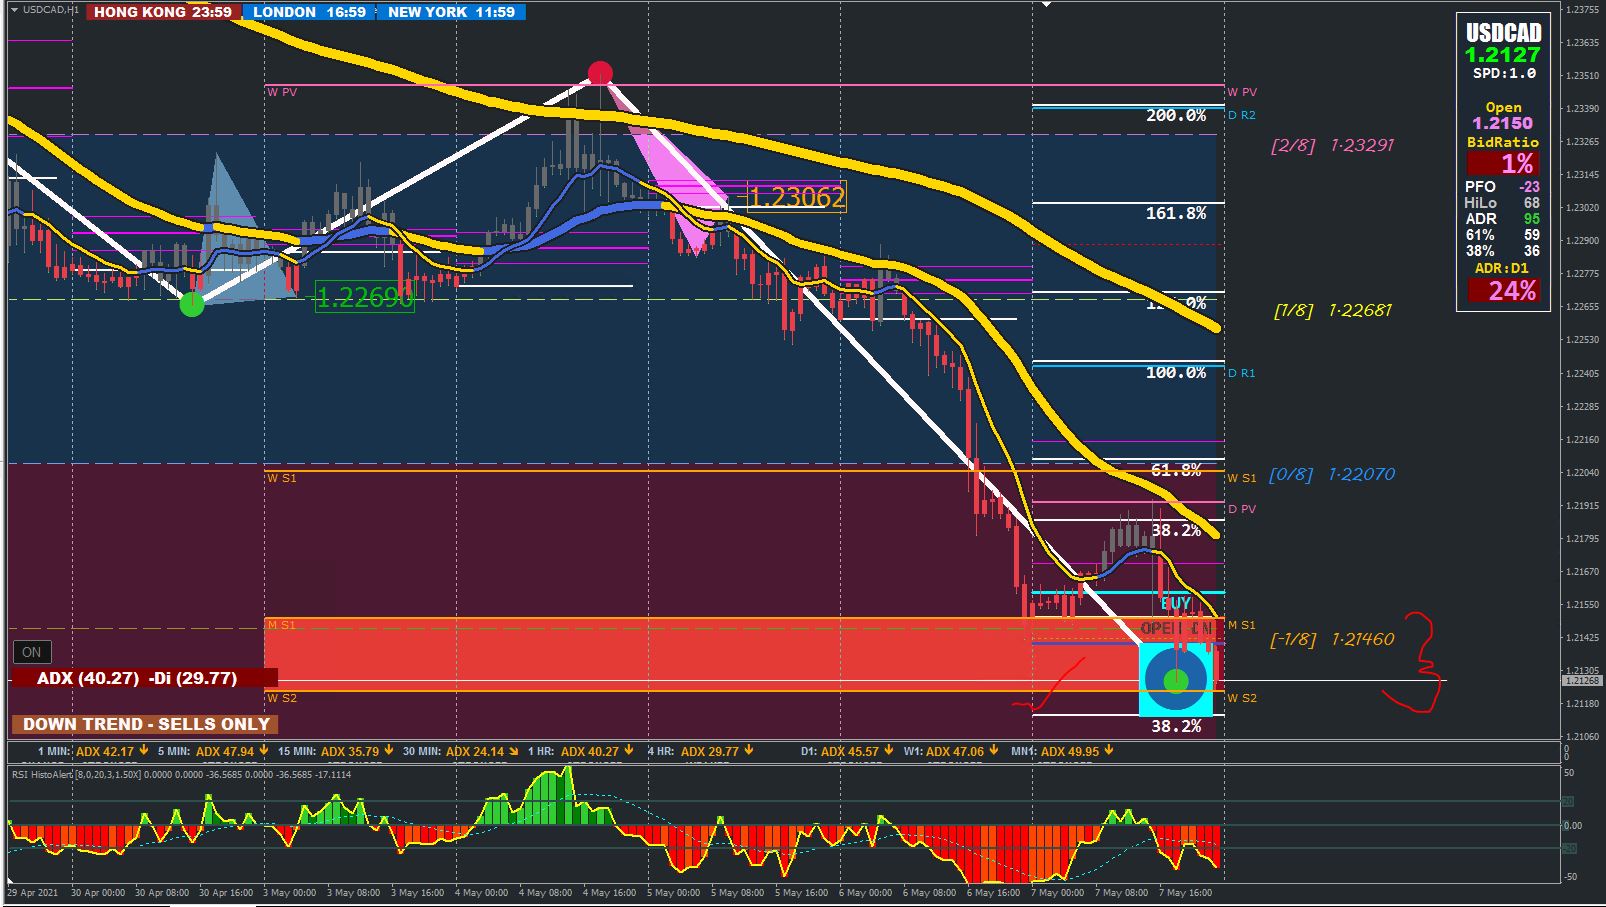This screenshot has height=907, width=1606.
Task: Select the 1.23062 orange price label
Action: (797, 197)
